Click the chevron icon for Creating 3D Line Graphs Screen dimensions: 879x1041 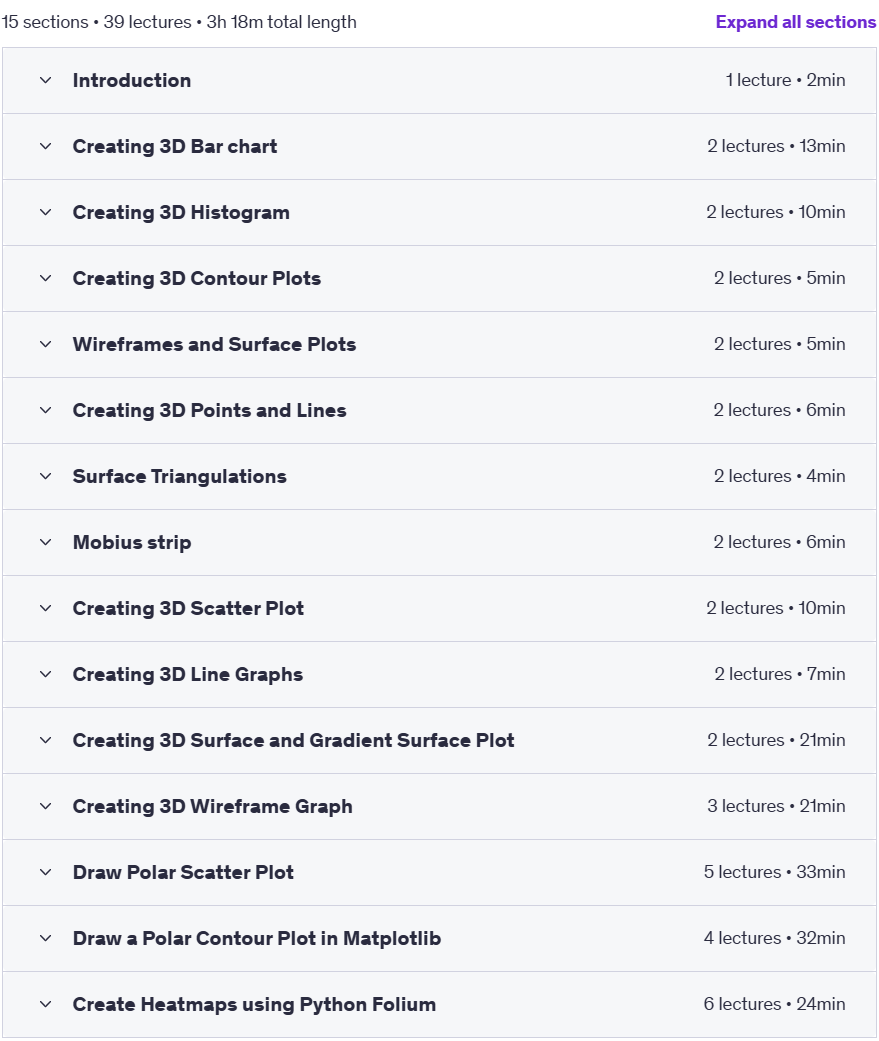(x=45, y=675)
